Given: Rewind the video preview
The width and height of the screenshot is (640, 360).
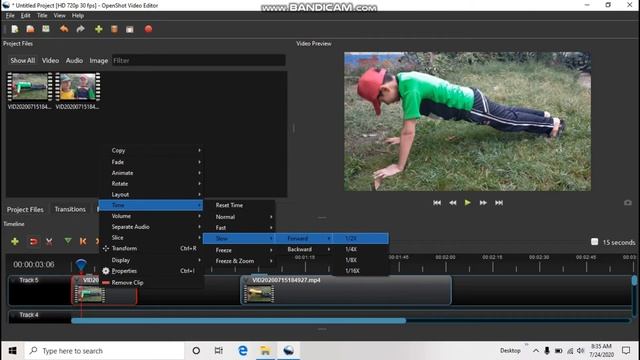Looking at the screenshot, I should (453, 203).
